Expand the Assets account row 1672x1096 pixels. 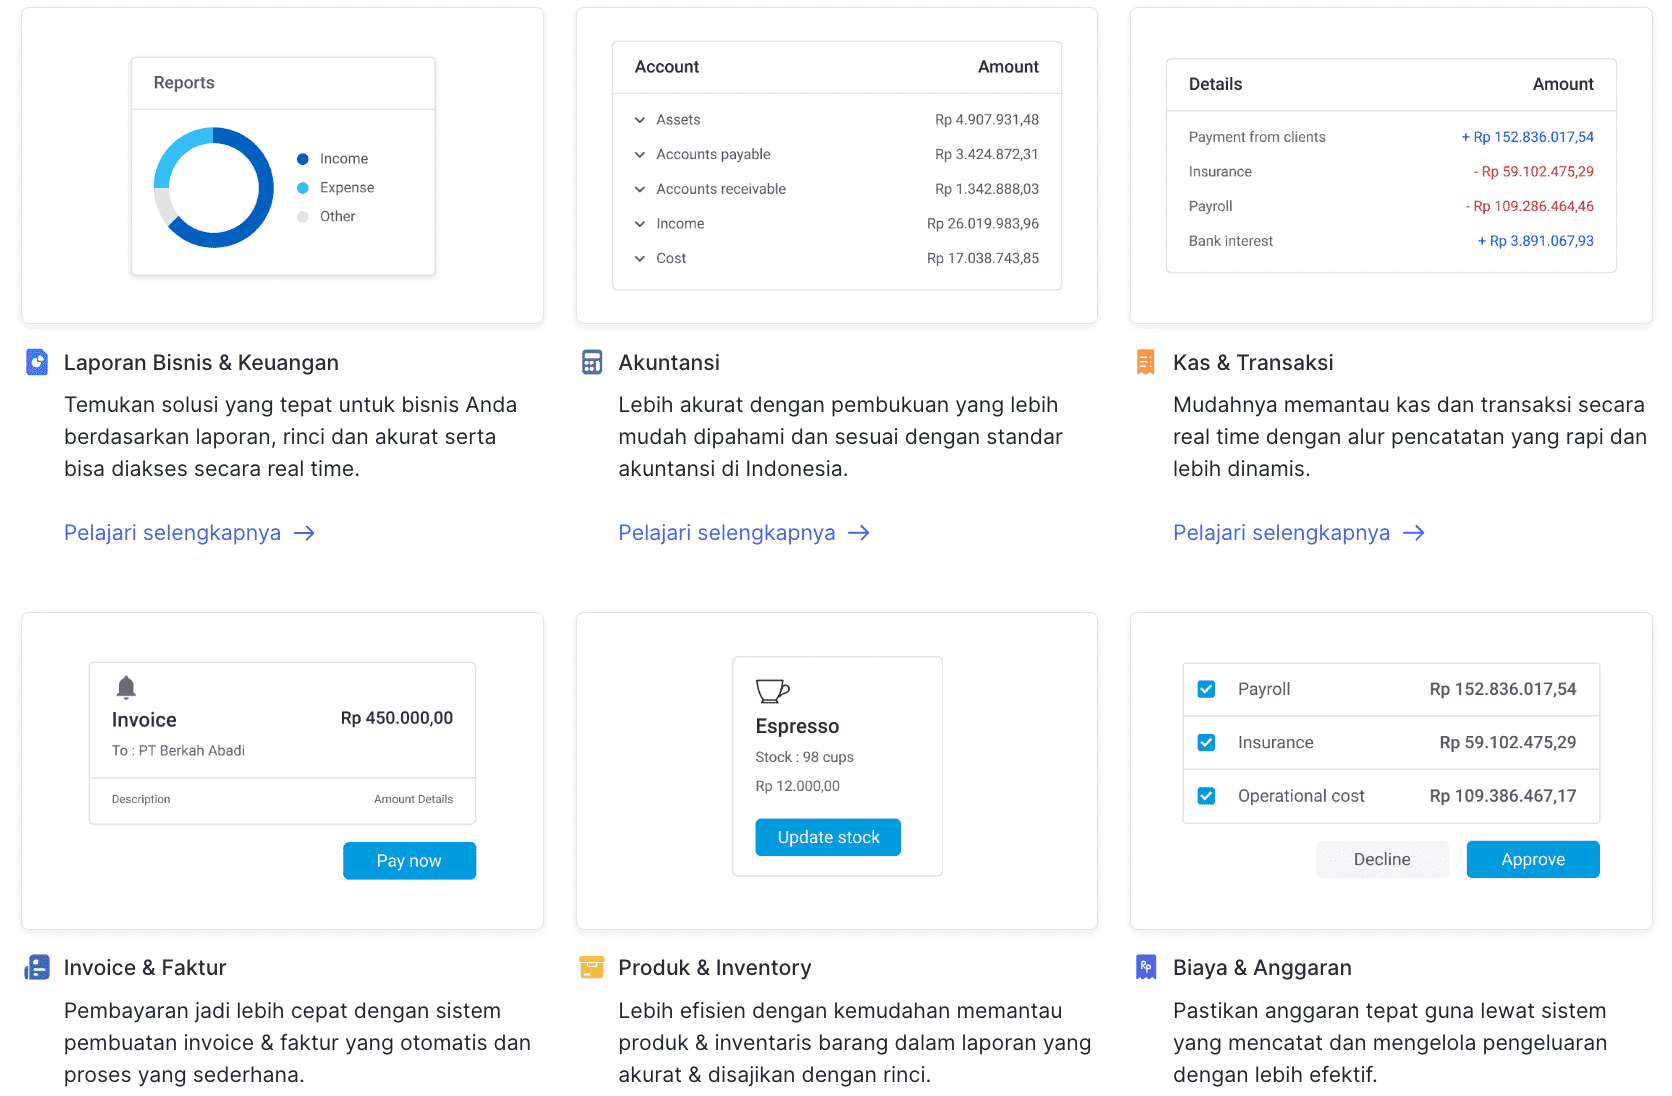pos(836,120)
